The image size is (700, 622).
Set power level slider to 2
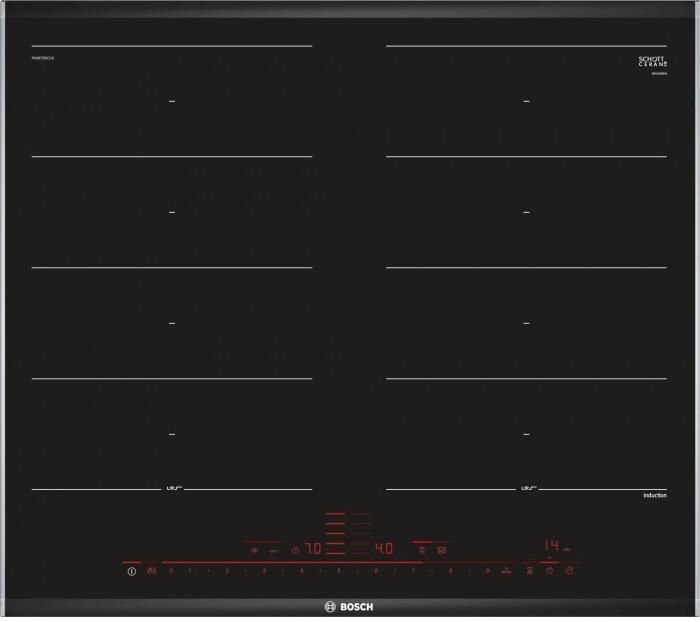tap(227, 571)
